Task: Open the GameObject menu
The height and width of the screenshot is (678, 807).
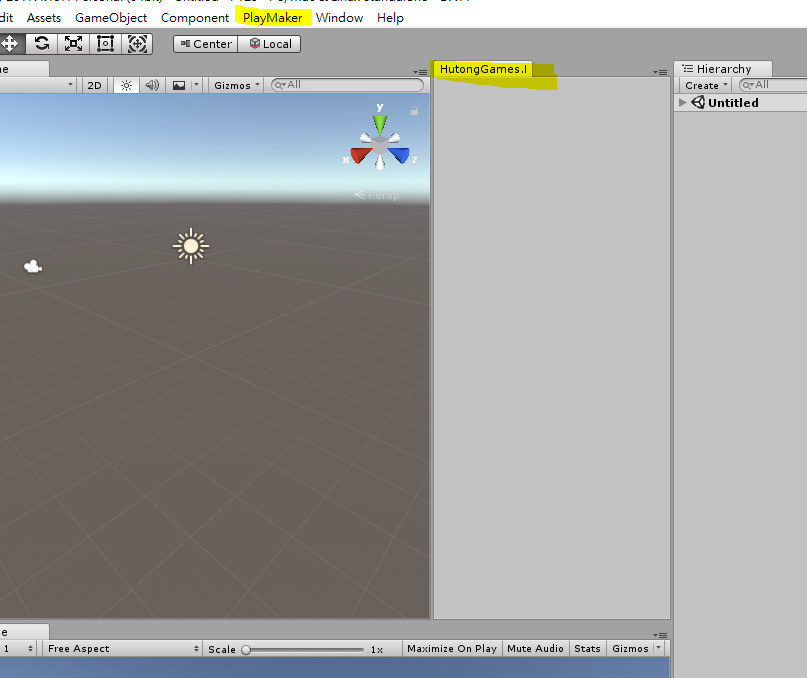Action: click(x=111, y=18)
